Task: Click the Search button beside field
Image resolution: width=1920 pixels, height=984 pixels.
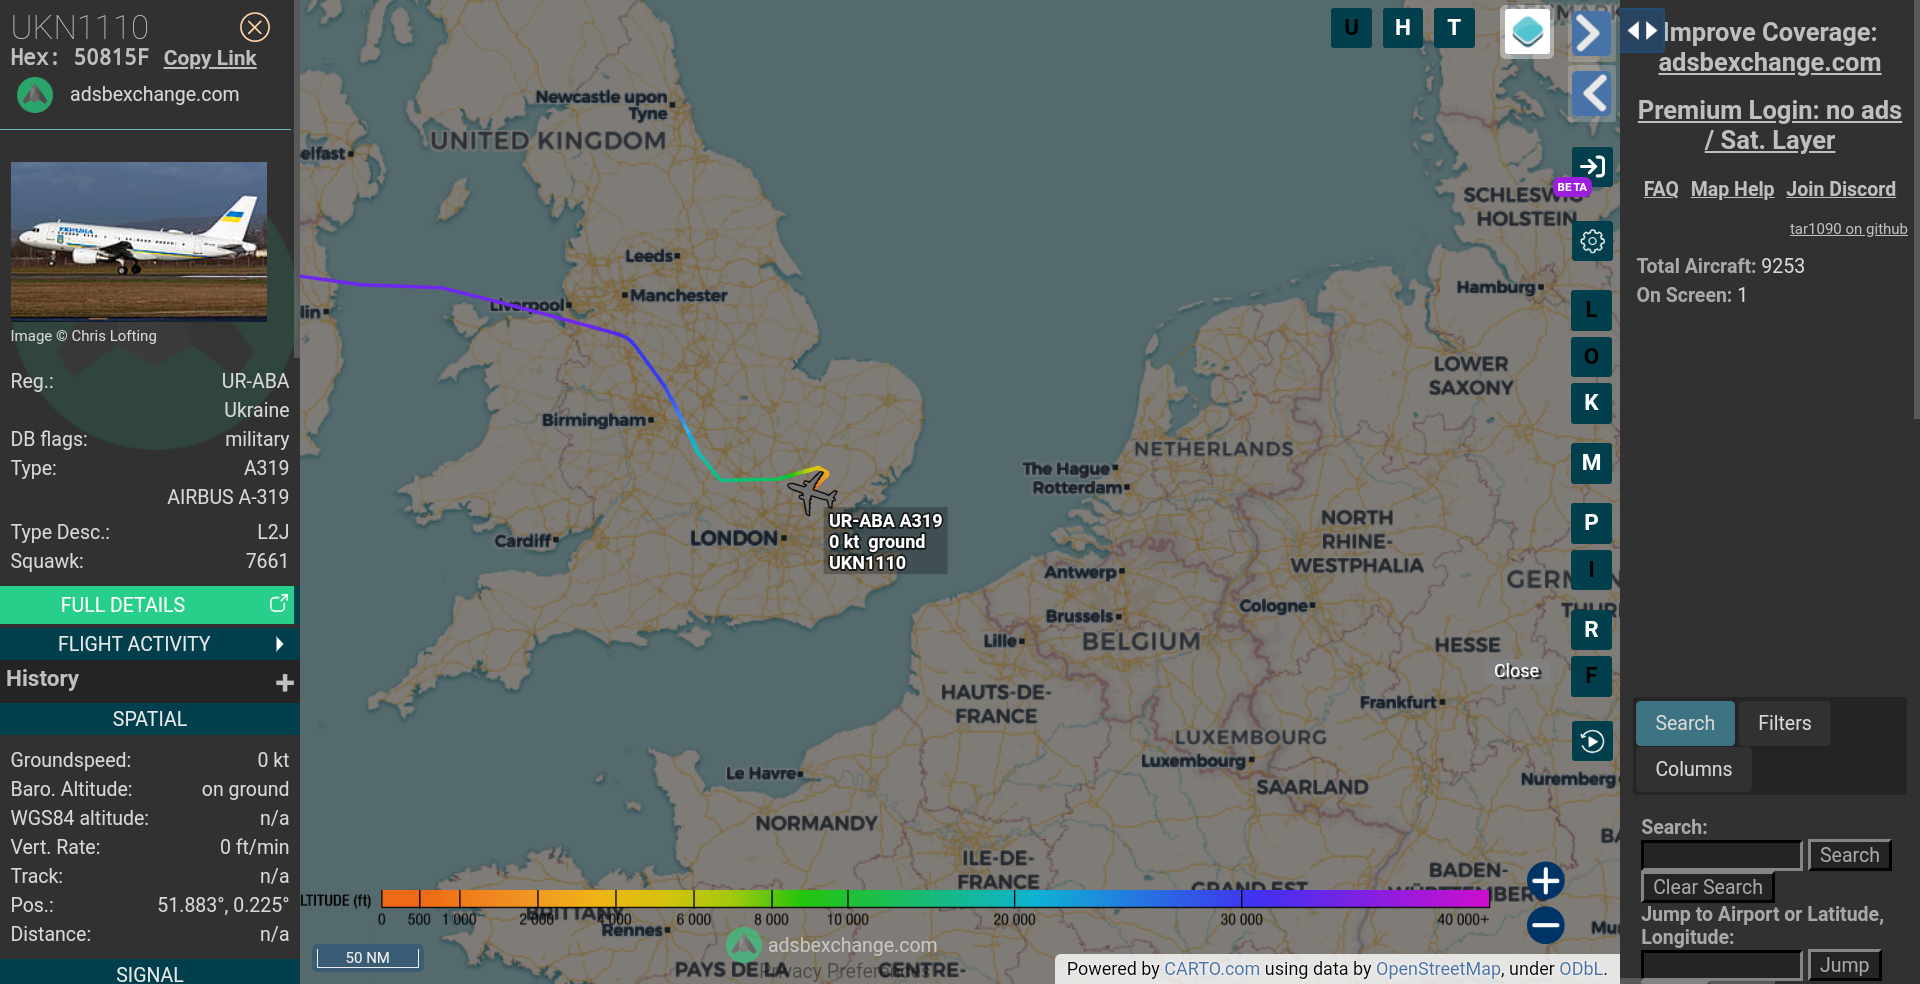Action: pyautogui.click(x=1849, y=855)
